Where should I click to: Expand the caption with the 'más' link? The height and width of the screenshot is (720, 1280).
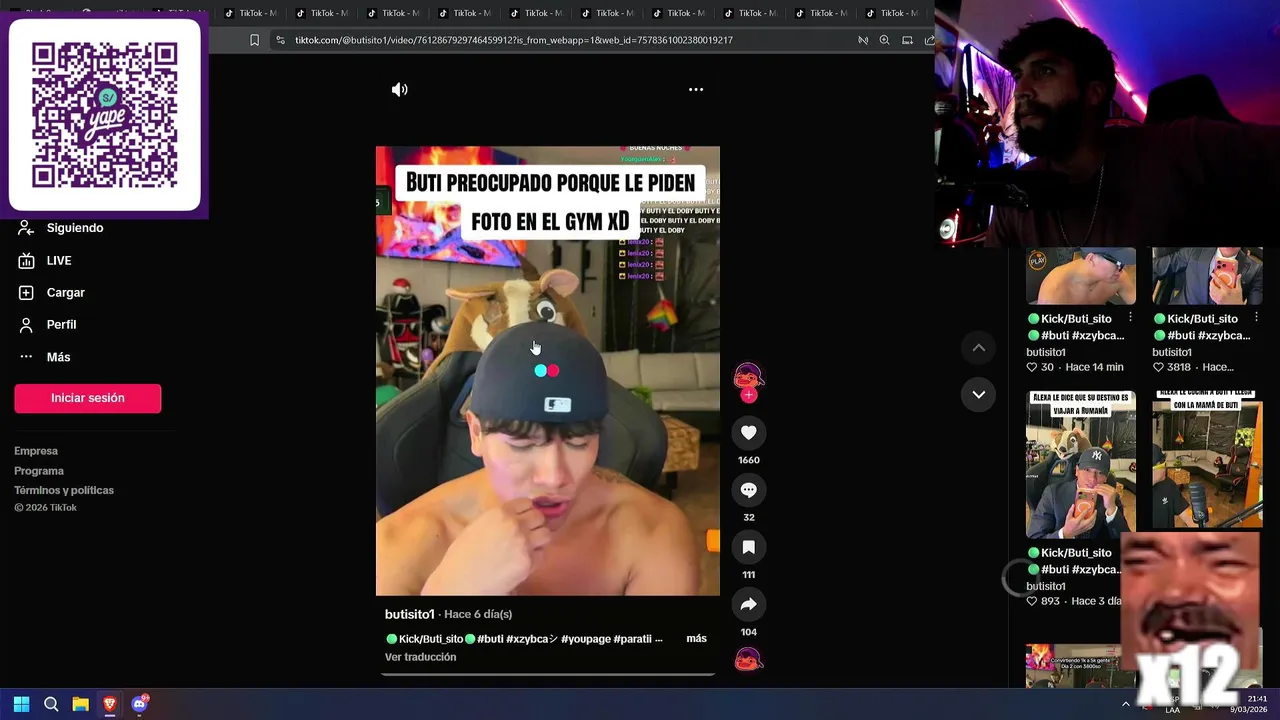click(696, 638)
